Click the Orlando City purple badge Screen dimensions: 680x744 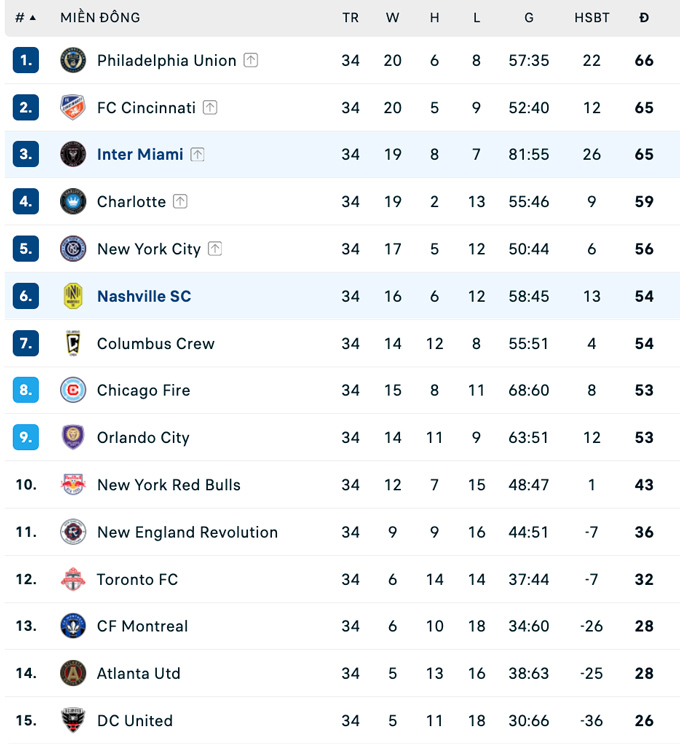73,437
